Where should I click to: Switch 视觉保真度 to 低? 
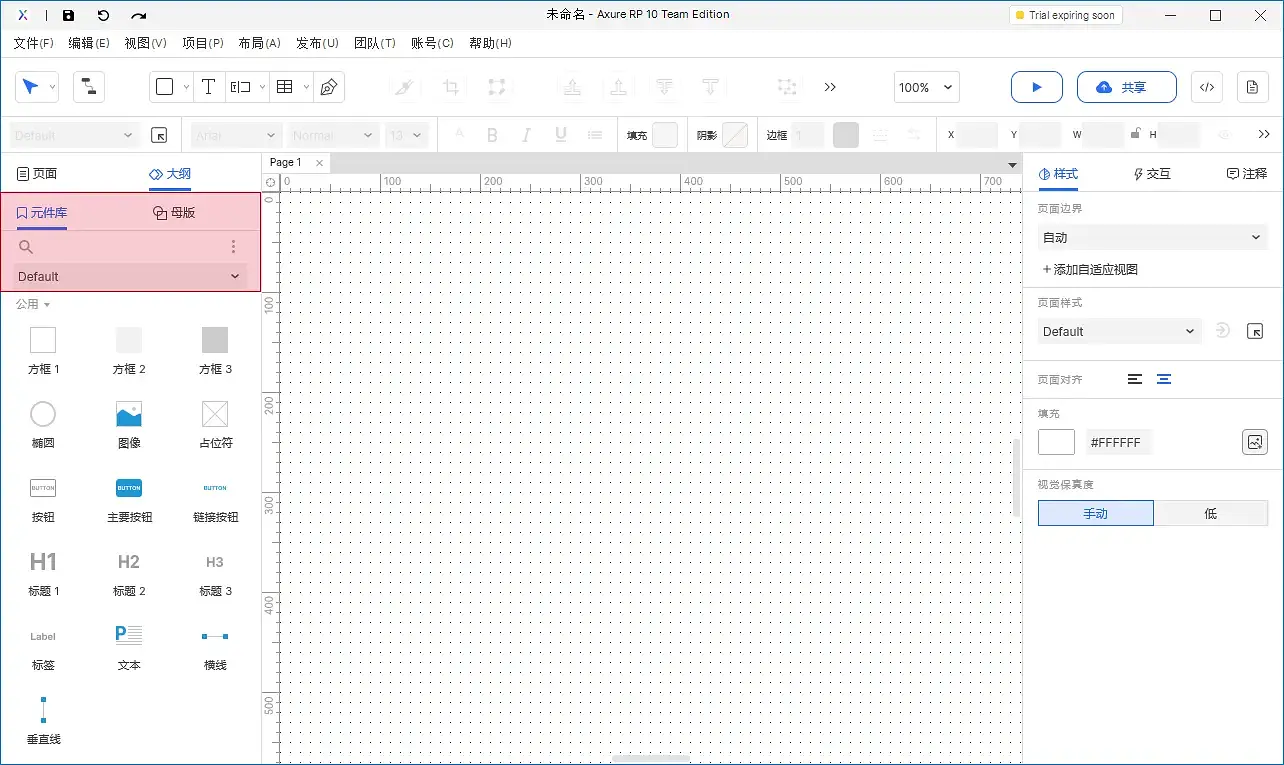pyautogui.click(x=1210, y=512)
